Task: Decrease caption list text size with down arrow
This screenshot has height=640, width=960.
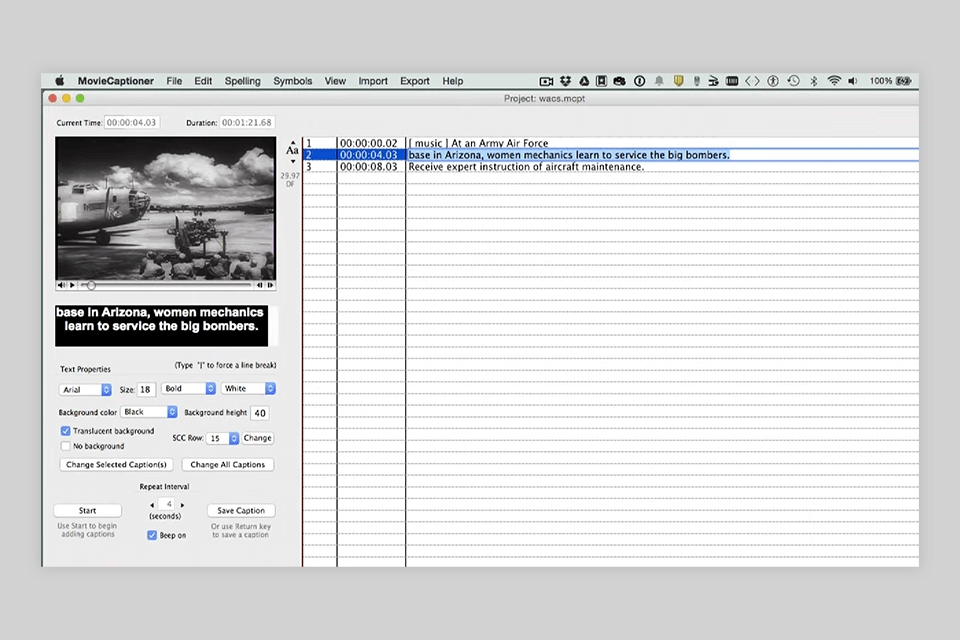Action: 293,161
